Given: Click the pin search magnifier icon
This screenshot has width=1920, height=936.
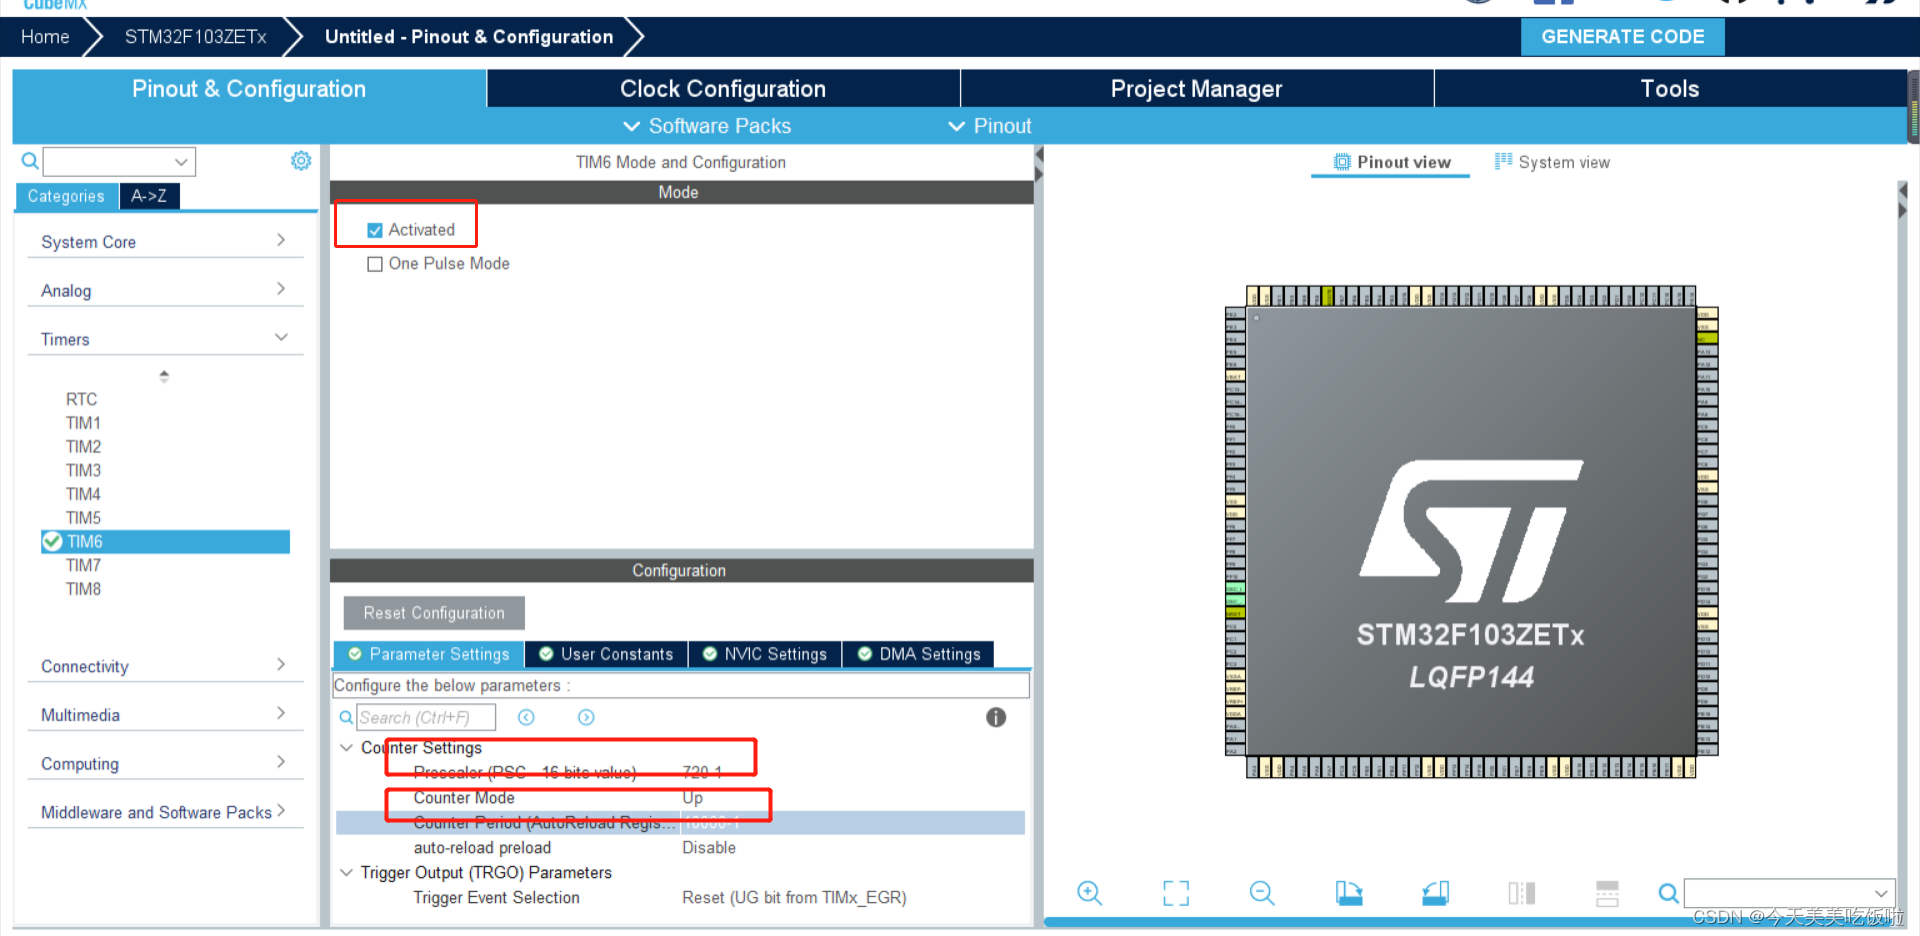Looking at the screenshot, I should 1668,893.
